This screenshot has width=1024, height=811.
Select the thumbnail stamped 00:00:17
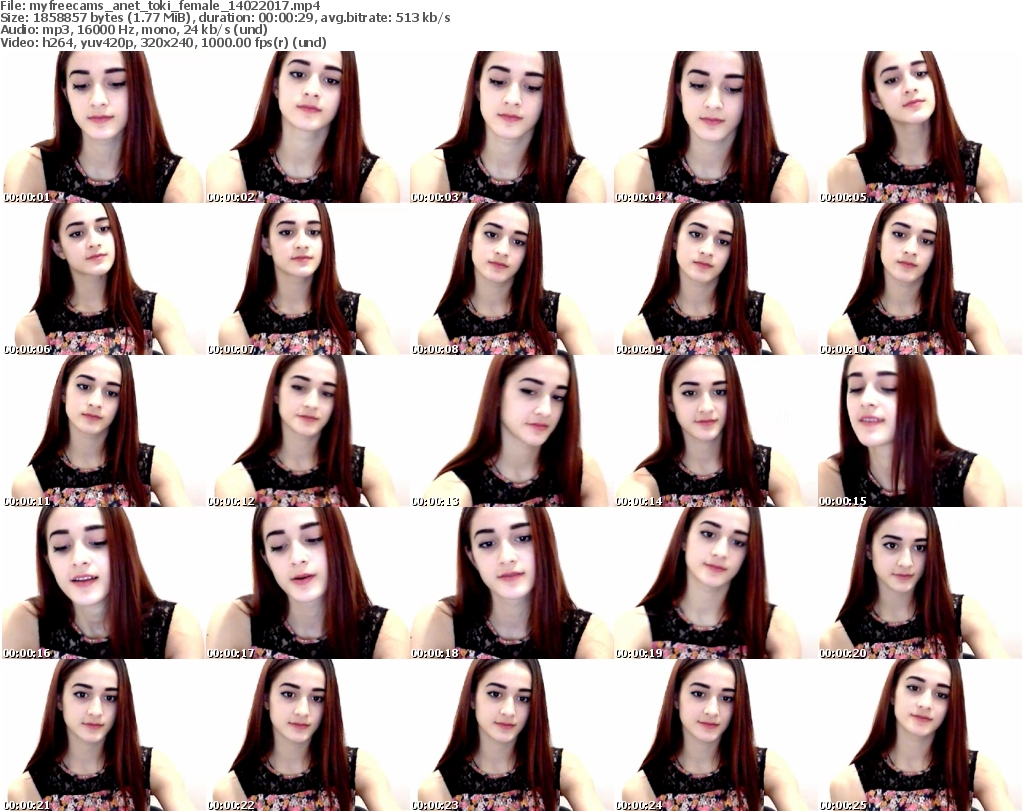point(306,583)
